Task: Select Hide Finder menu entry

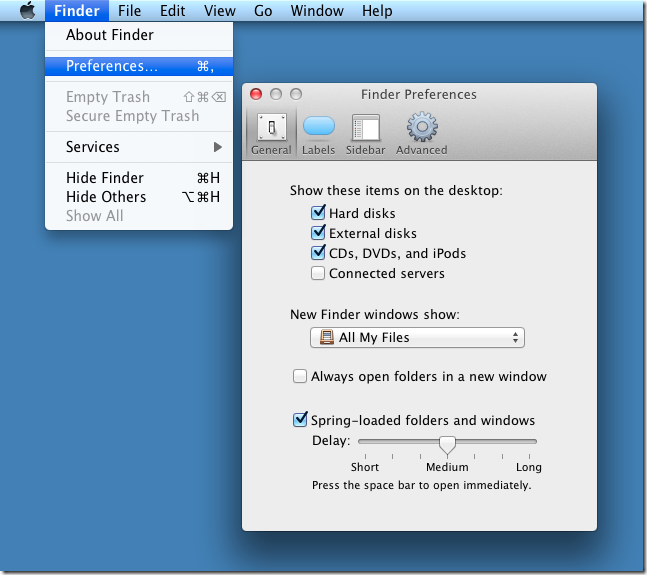Action: 139,178
